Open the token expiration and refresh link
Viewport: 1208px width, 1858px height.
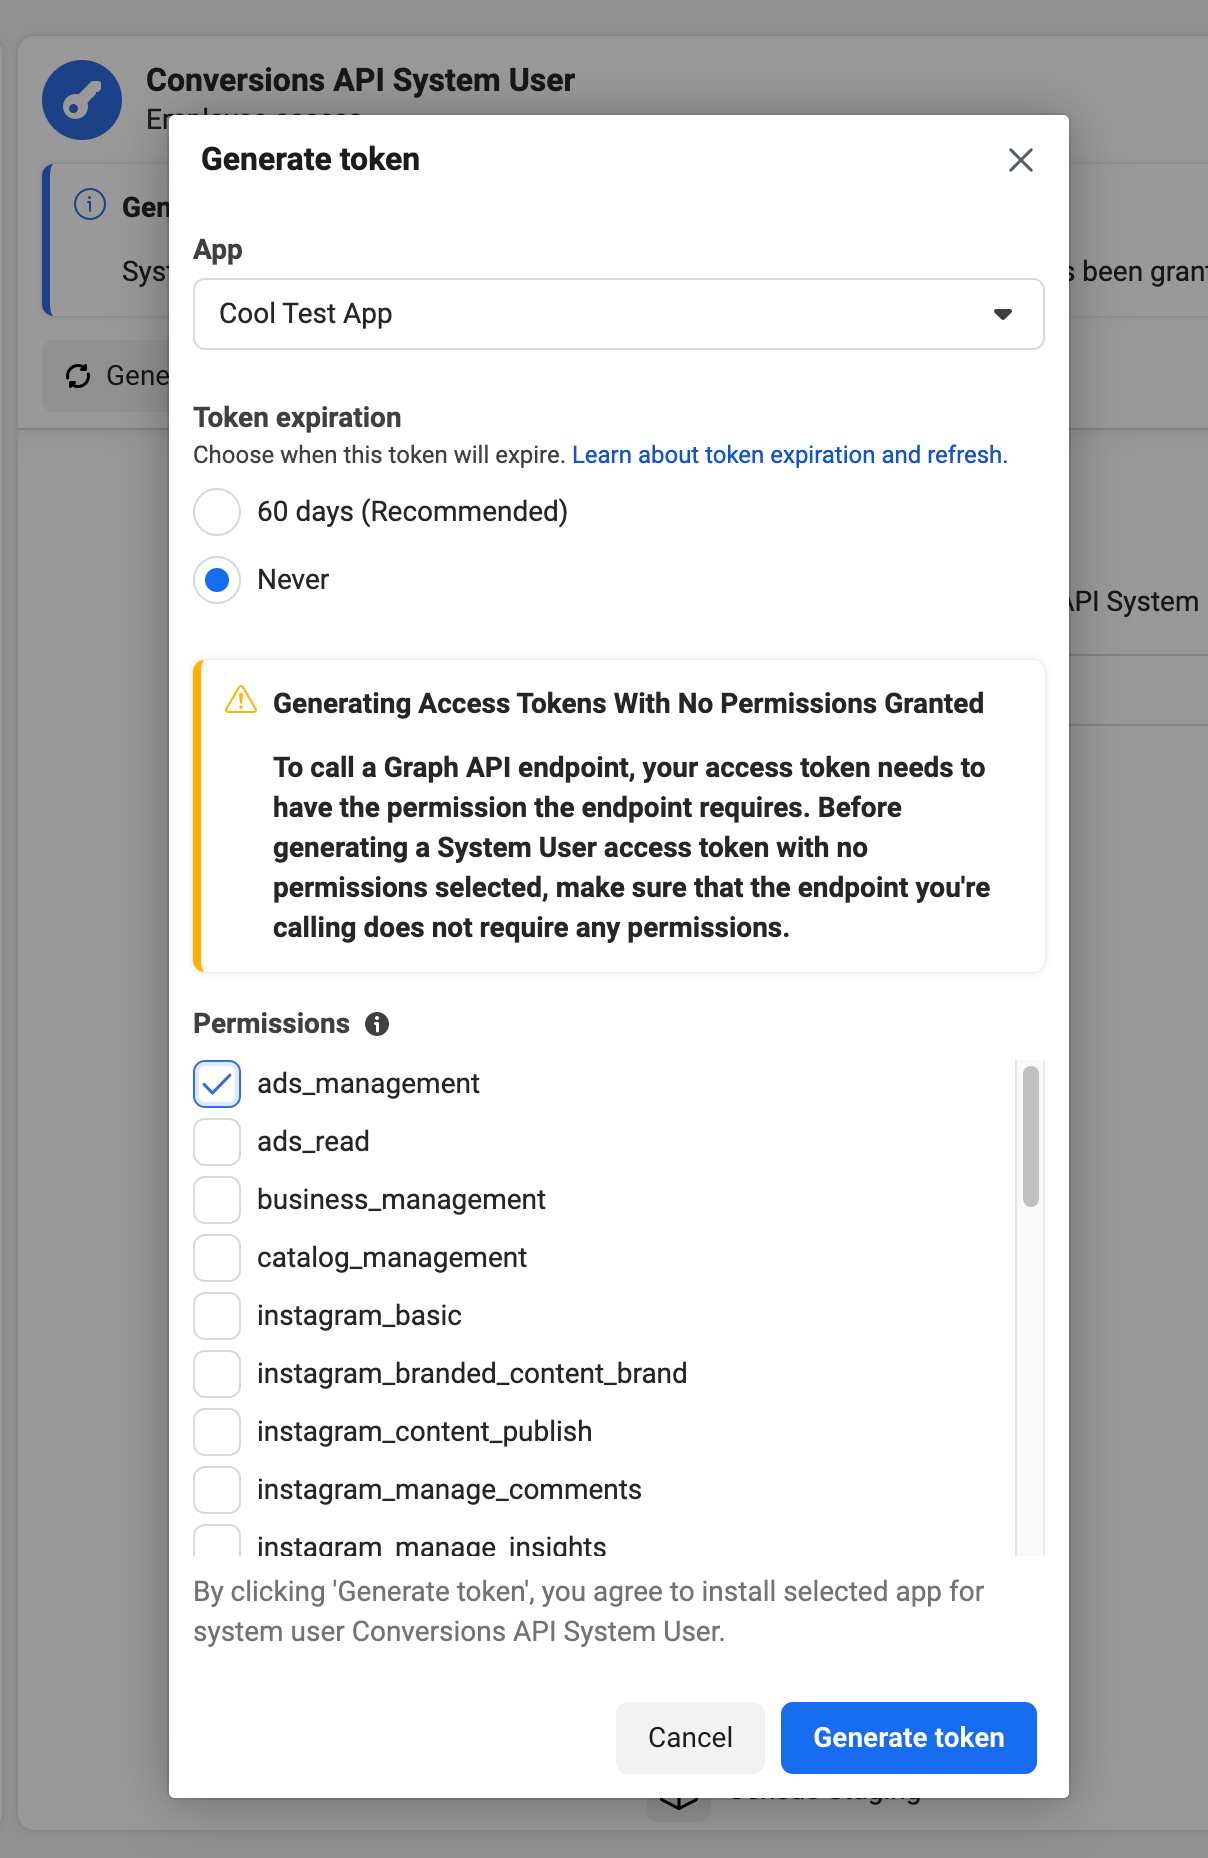[789, 455]
